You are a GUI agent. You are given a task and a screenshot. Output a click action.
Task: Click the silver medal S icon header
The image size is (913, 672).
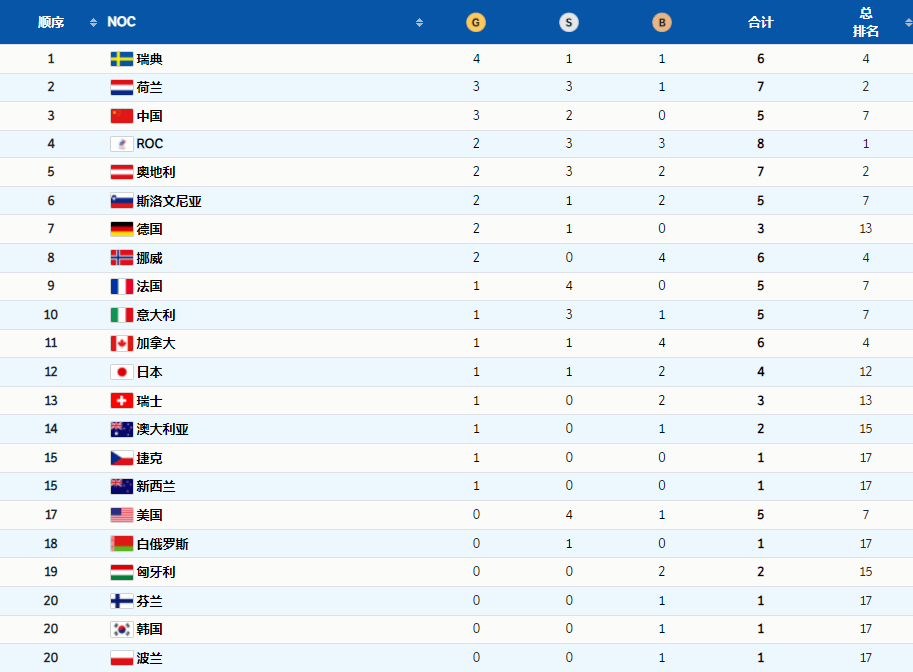pyautogui.click(x=569, y=23)
